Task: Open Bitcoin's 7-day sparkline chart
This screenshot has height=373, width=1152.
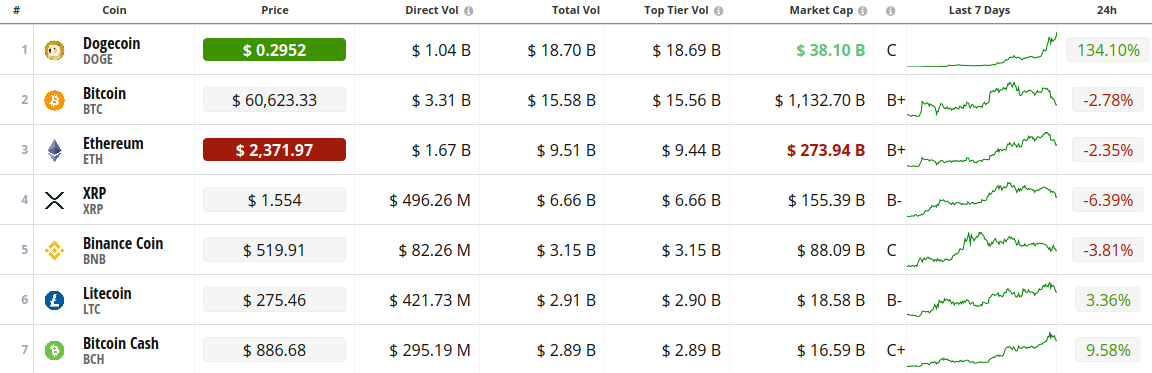Action: pos(982,100)
